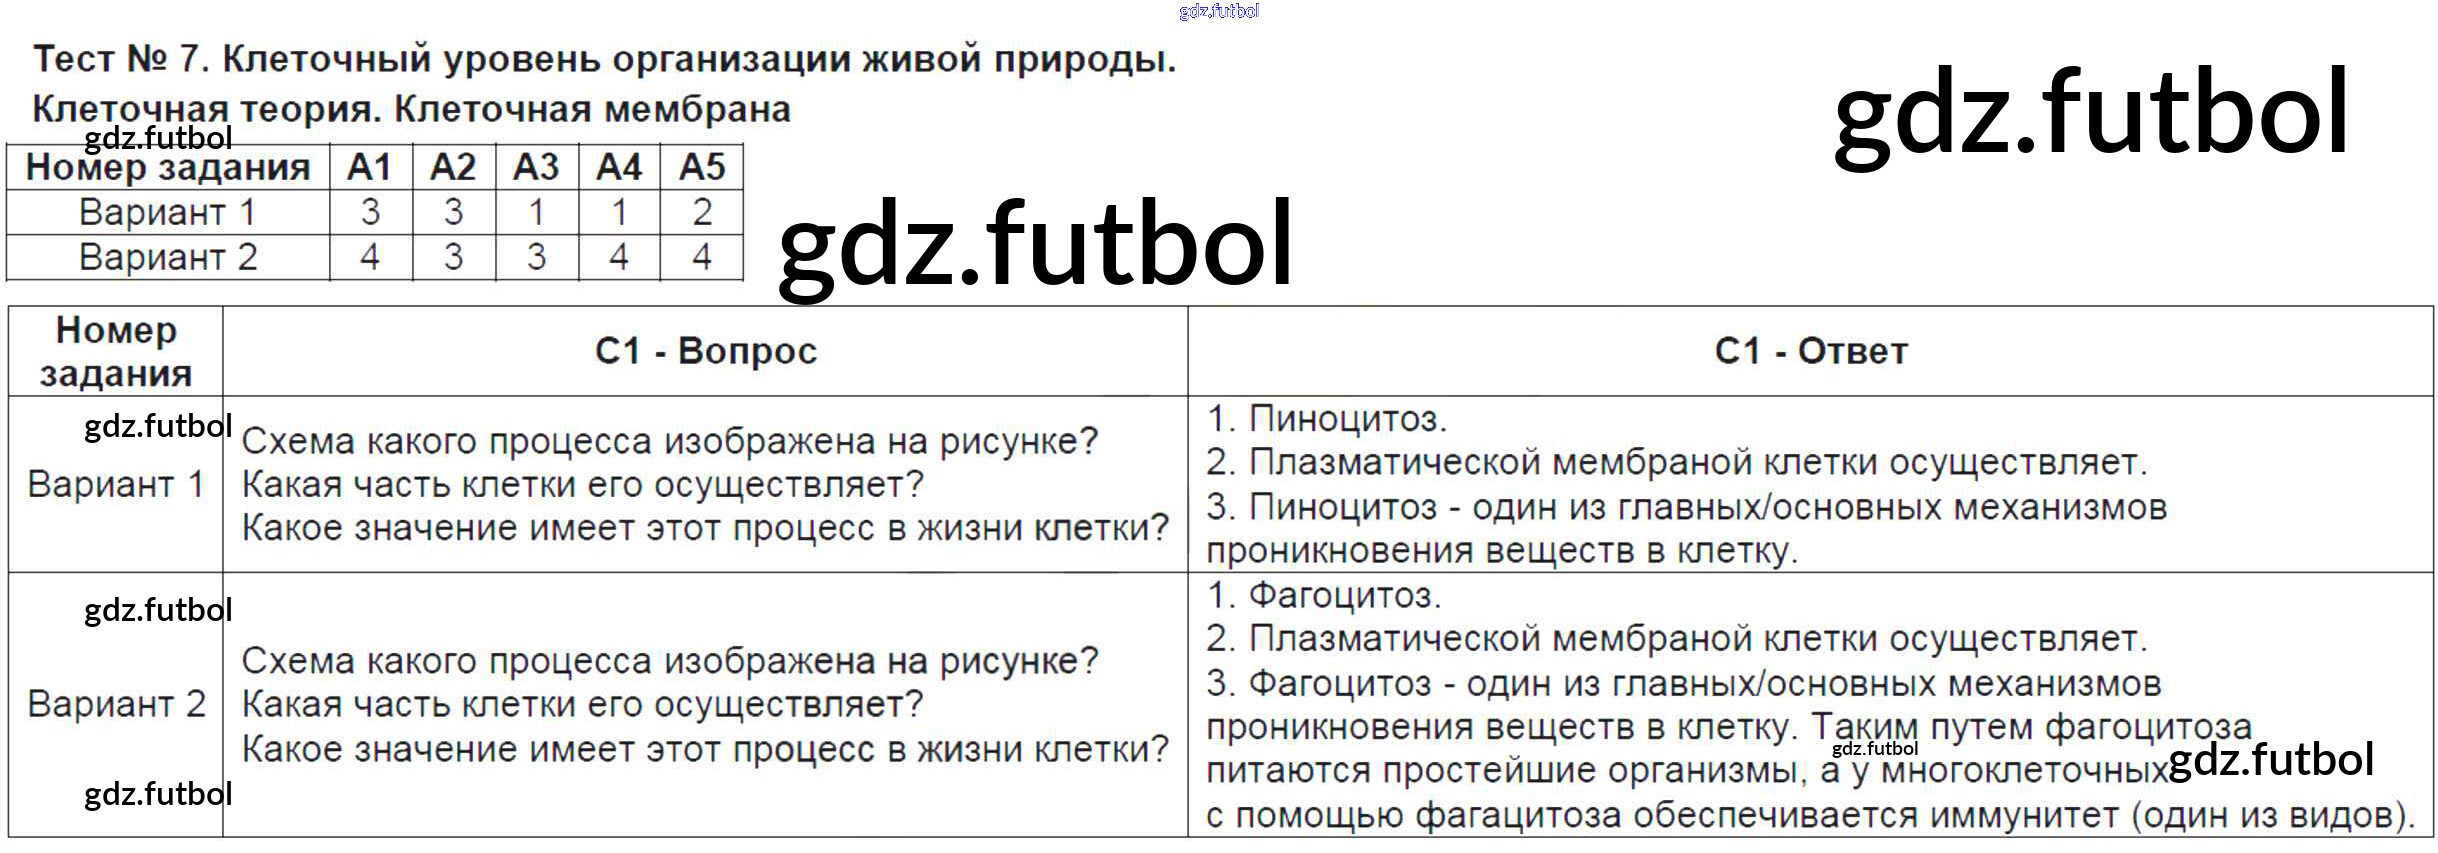The height and width of the screenshot is (853, 2438).
Task: Select the A3 column header
Action: 536,167
